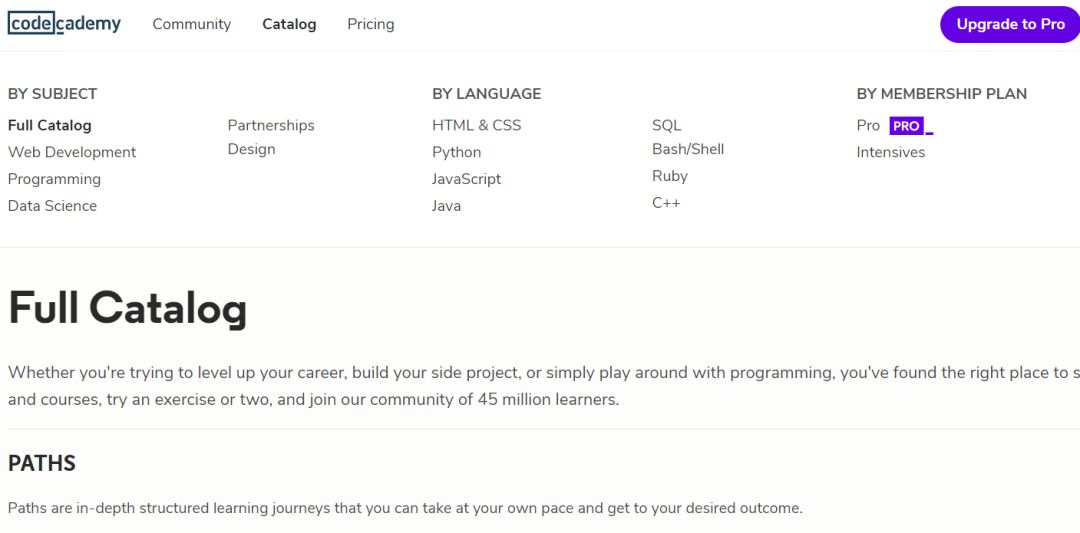Select the C++ language link
The image size is (1080, 533).
click(x=666, y=203)
